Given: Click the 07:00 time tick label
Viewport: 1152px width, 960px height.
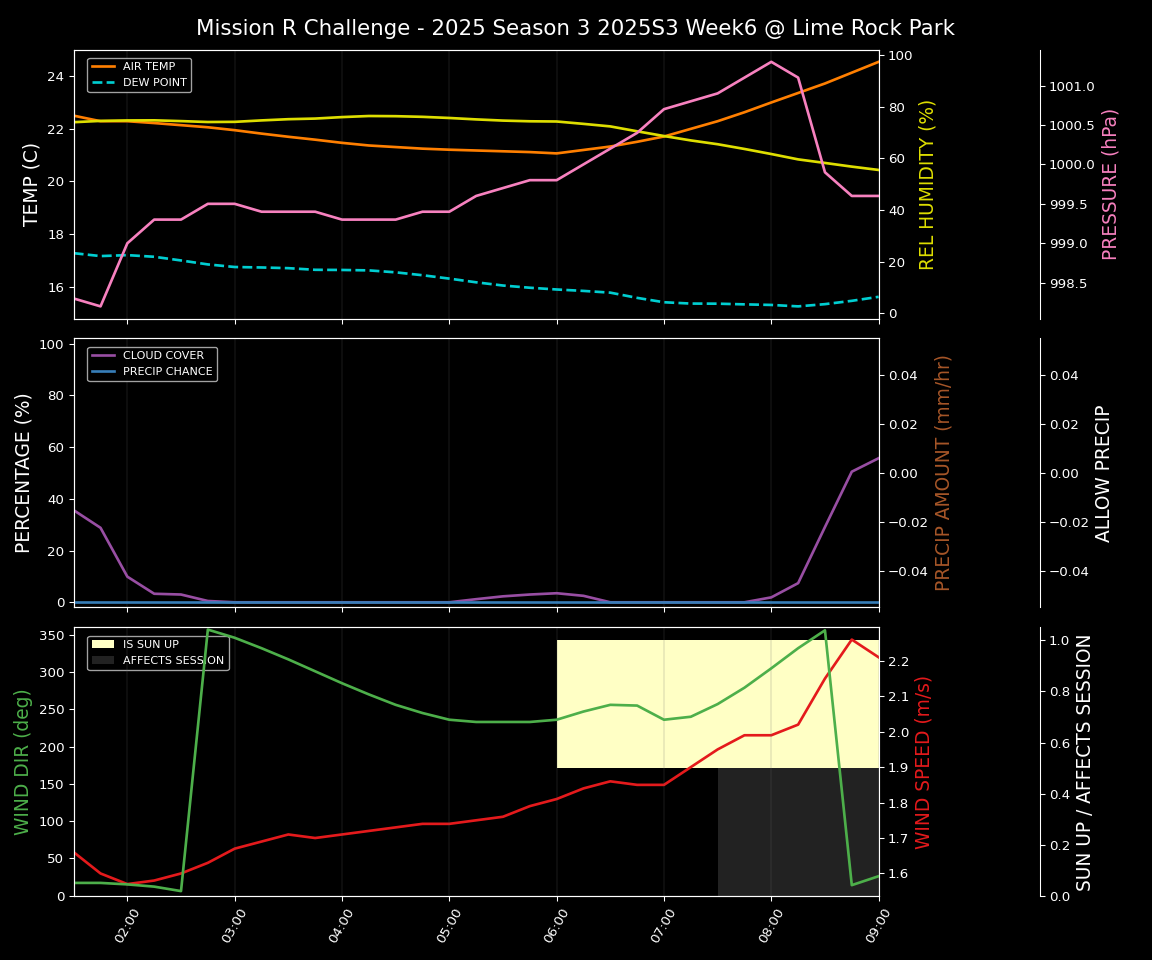Looking at the screenshot, I should coord(663,924).
